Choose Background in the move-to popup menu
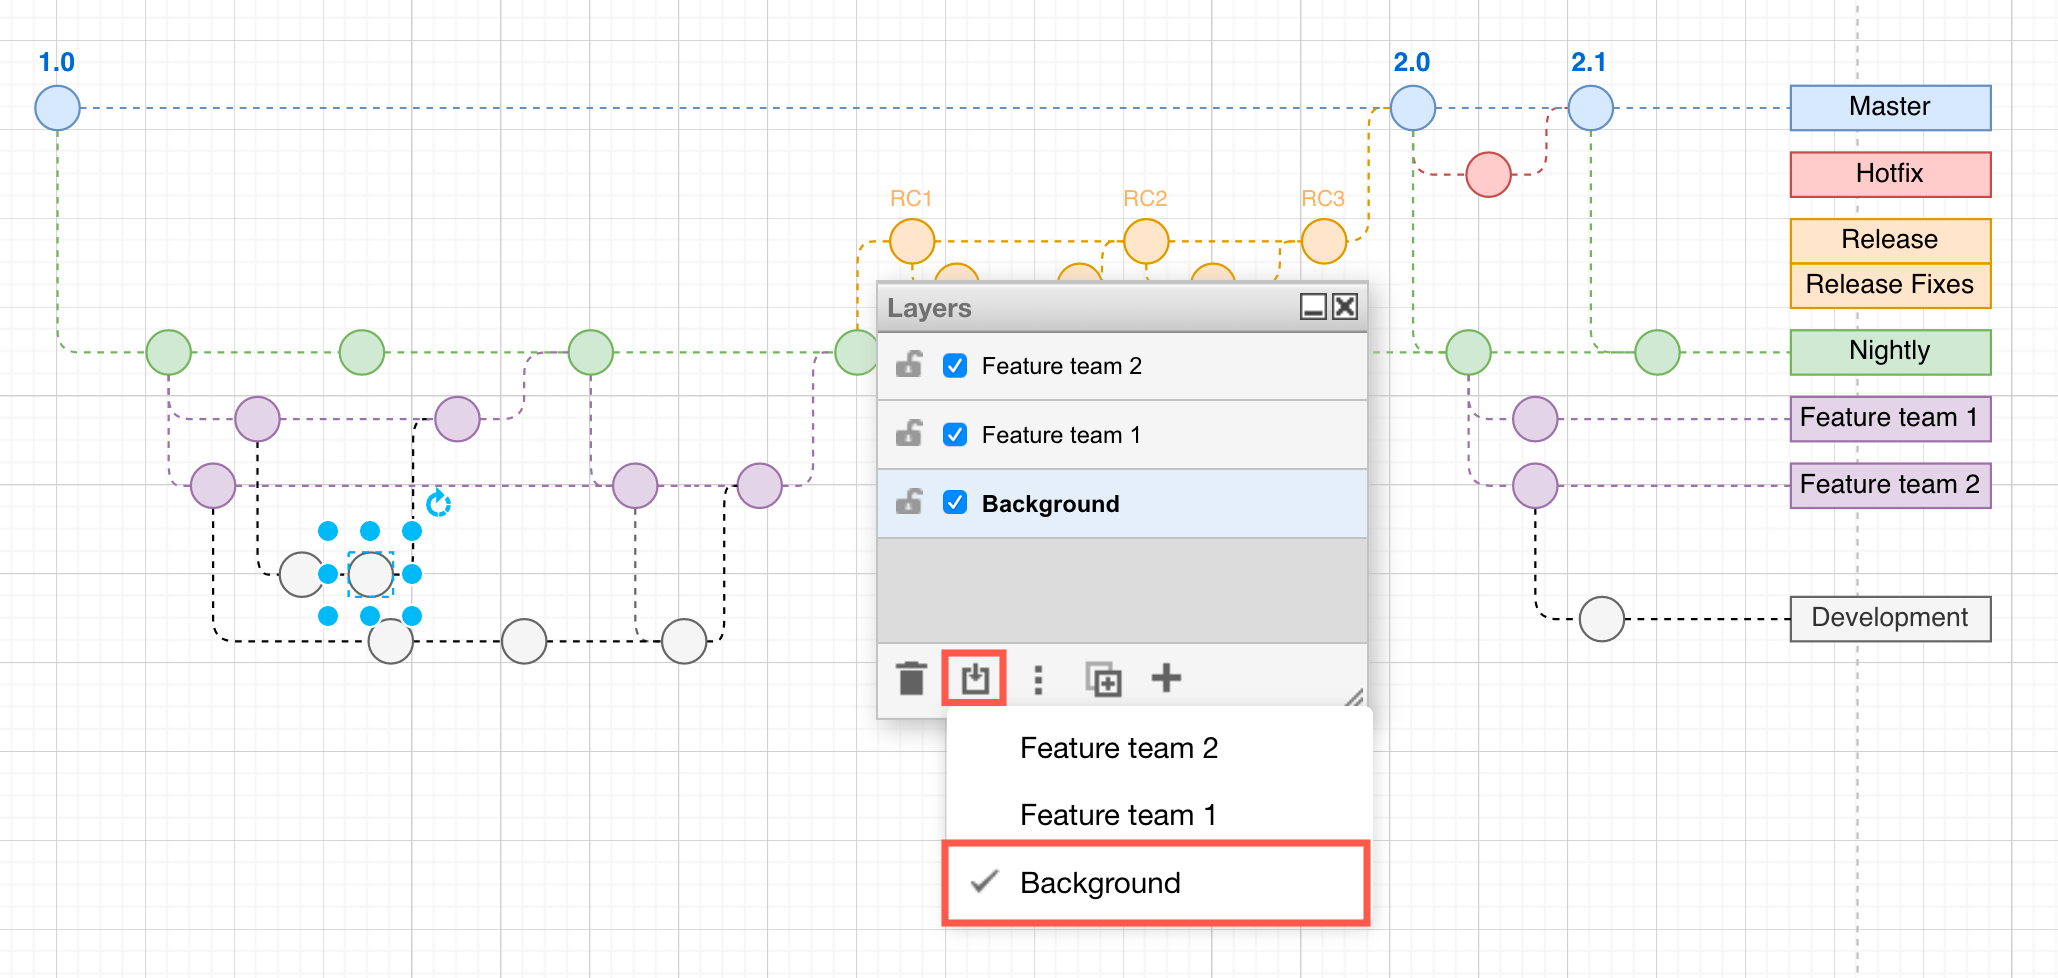The image size is (2058, 978). 1100,883
